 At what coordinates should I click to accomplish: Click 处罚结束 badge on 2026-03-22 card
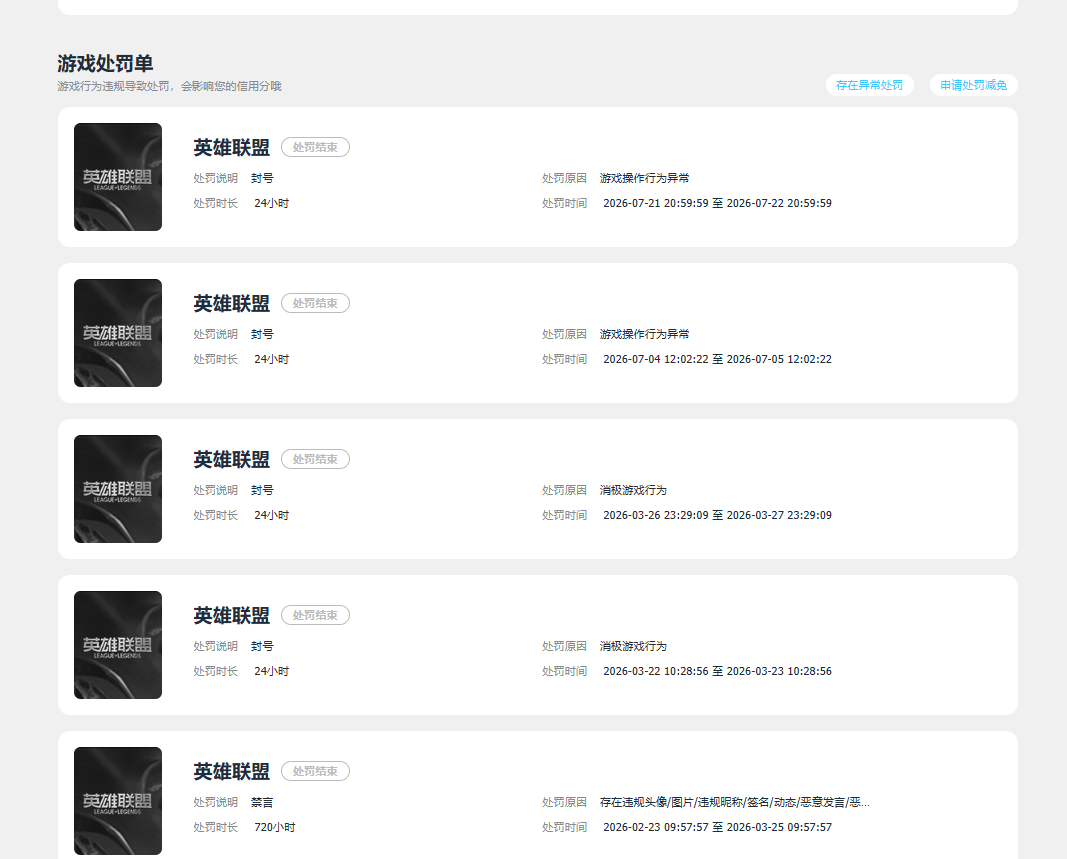coord(315,615)
